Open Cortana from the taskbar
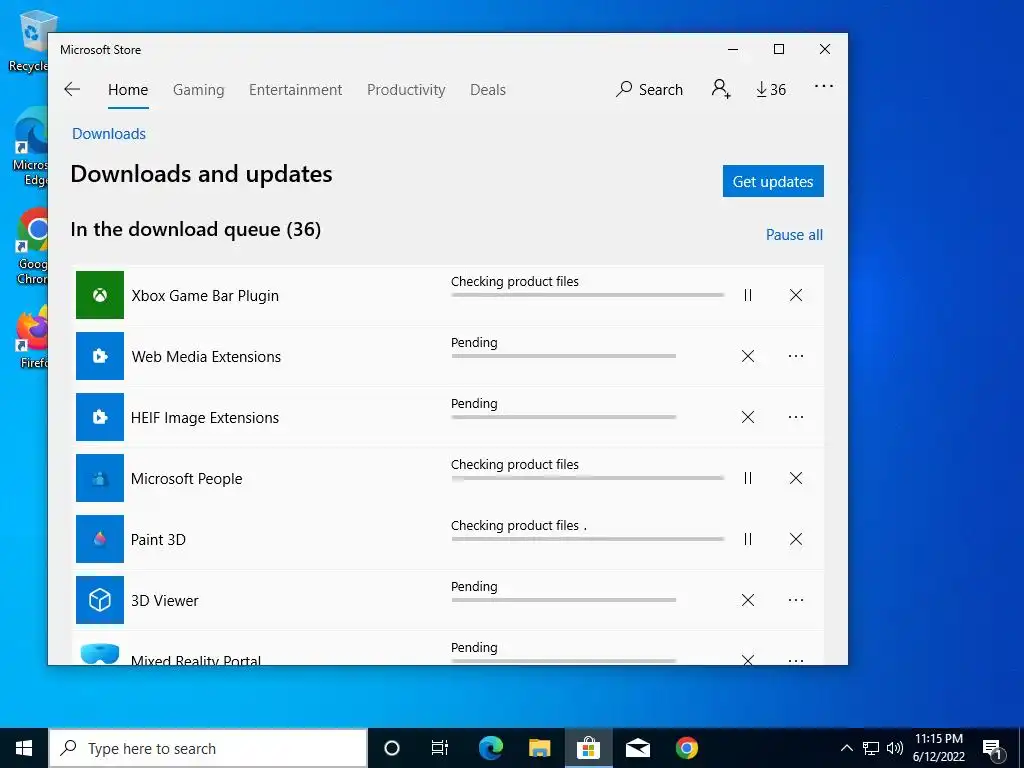The image size is (1024, 768). point(392,748)
